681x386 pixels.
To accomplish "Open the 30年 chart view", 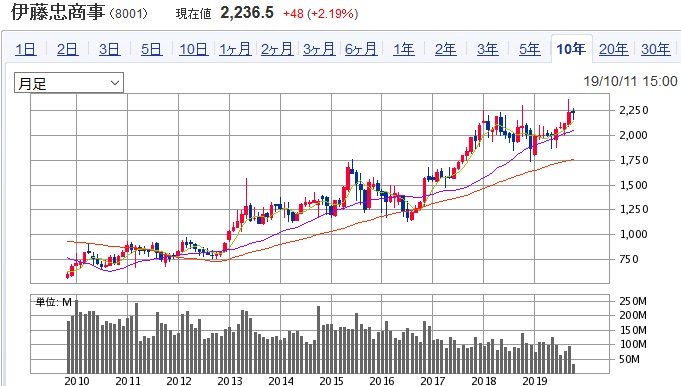I will 655,49.
